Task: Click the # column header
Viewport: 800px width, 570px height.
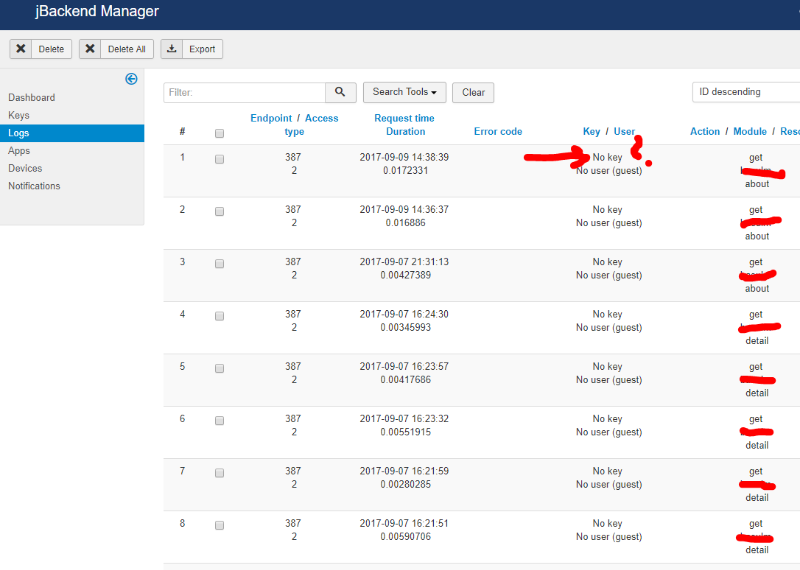Action: 182,132
